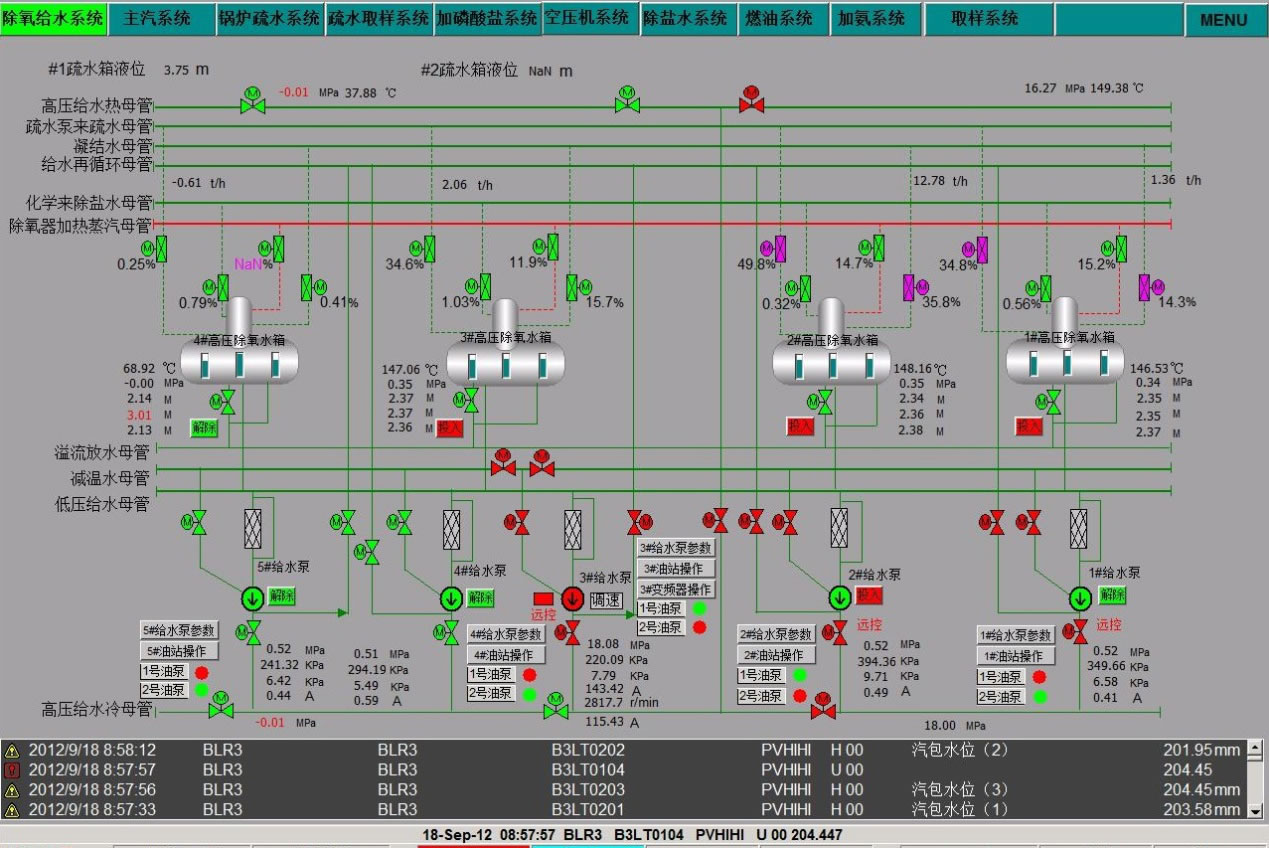Open the 空压机系统 tab
Viewport: 1269px width, 848px height.
[x=587, y=18]
